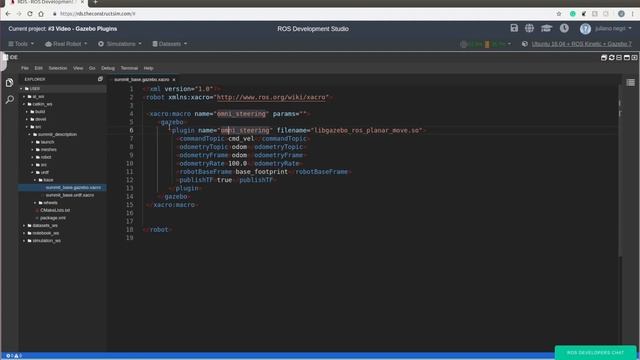Click the save floppy disk icon in header
Image resolution: width=640 pixels, height=360 pixels.
pos(514,28)
